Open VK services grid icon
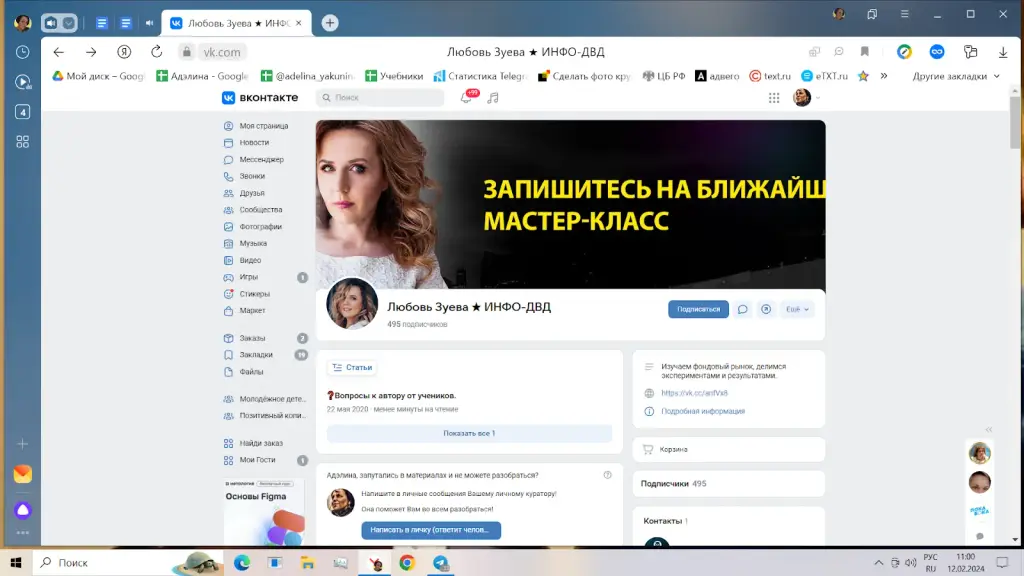 (x=774, y=97)
